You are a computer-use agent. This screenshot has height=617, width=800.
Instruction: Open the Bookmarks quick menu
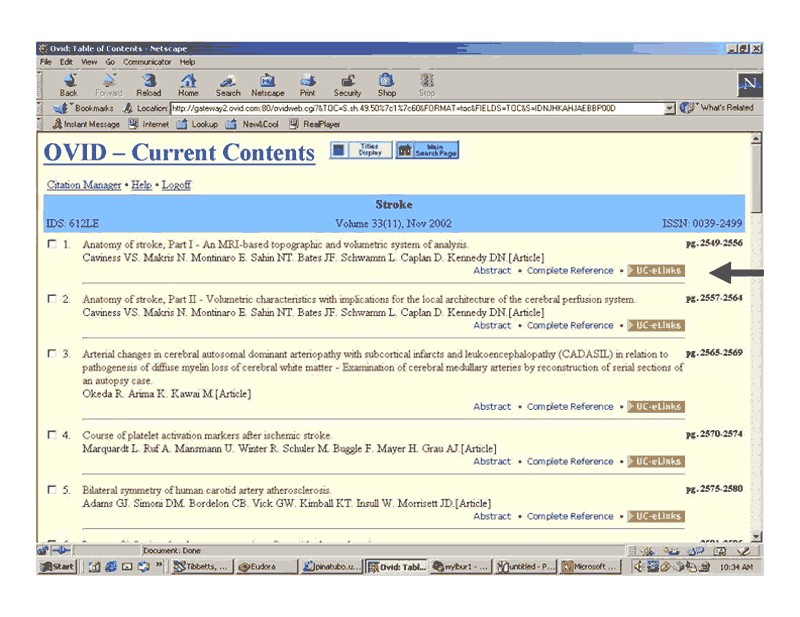click(x=83, y=108)
